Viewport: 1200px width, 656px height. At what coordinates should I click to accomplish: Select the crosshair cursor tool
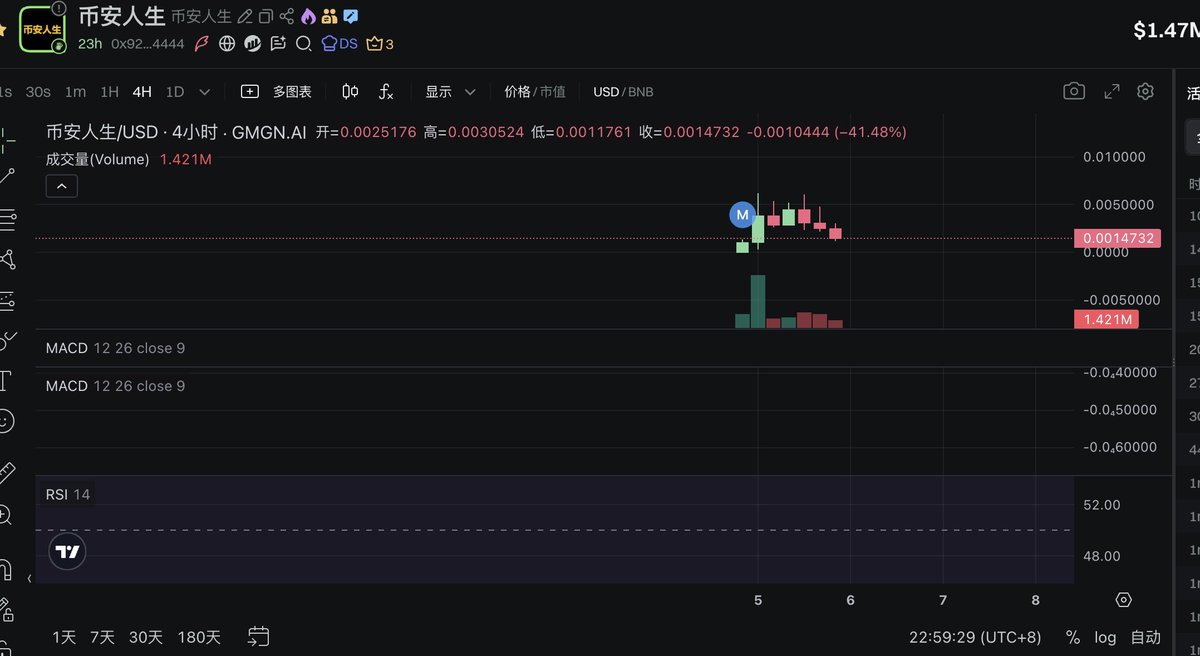7,139
